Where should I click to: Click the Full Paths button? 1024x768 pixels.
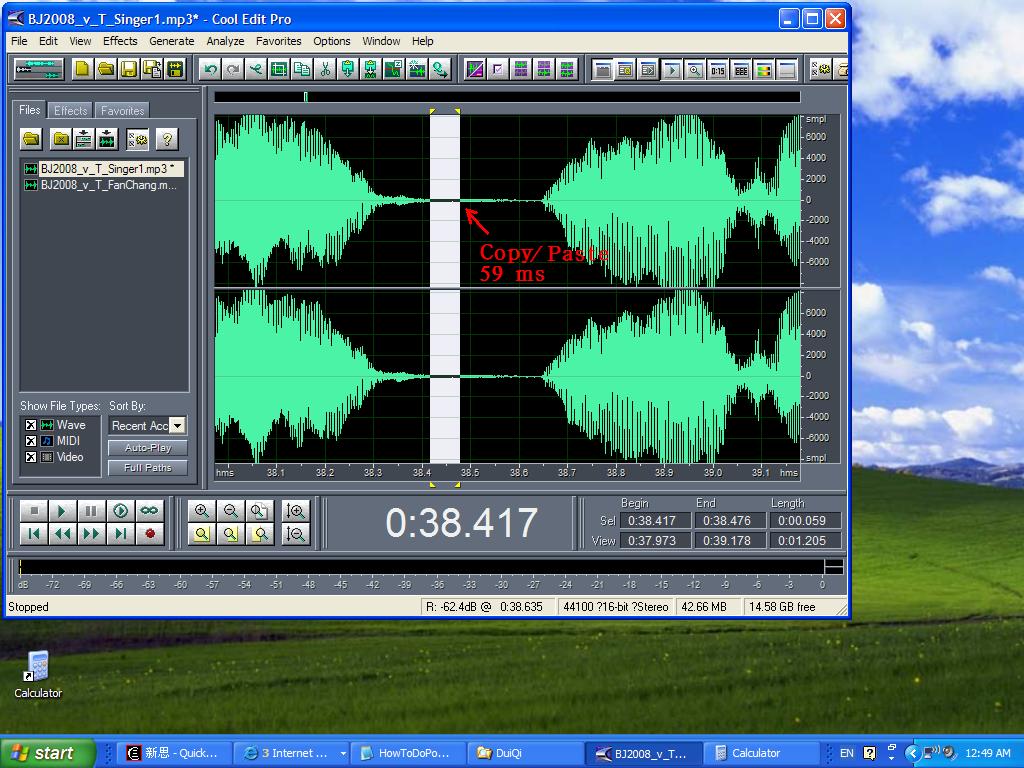tap(147, 467)
